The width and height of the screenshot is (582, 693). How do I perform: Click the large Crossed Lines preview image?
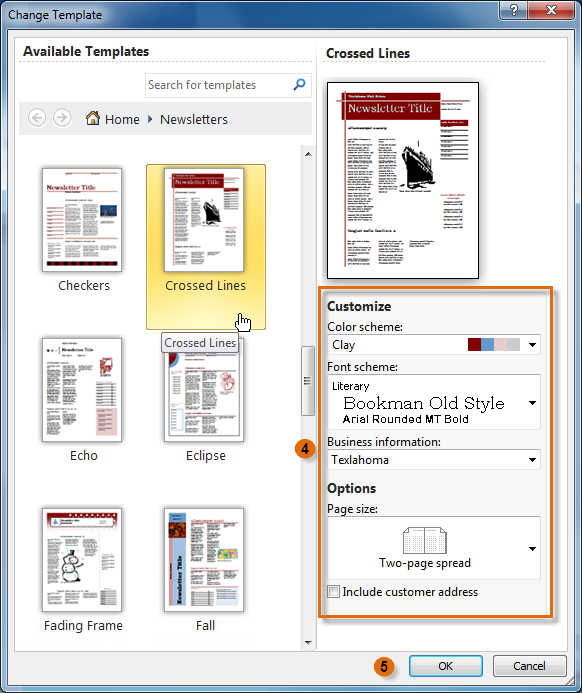[403, 180]
